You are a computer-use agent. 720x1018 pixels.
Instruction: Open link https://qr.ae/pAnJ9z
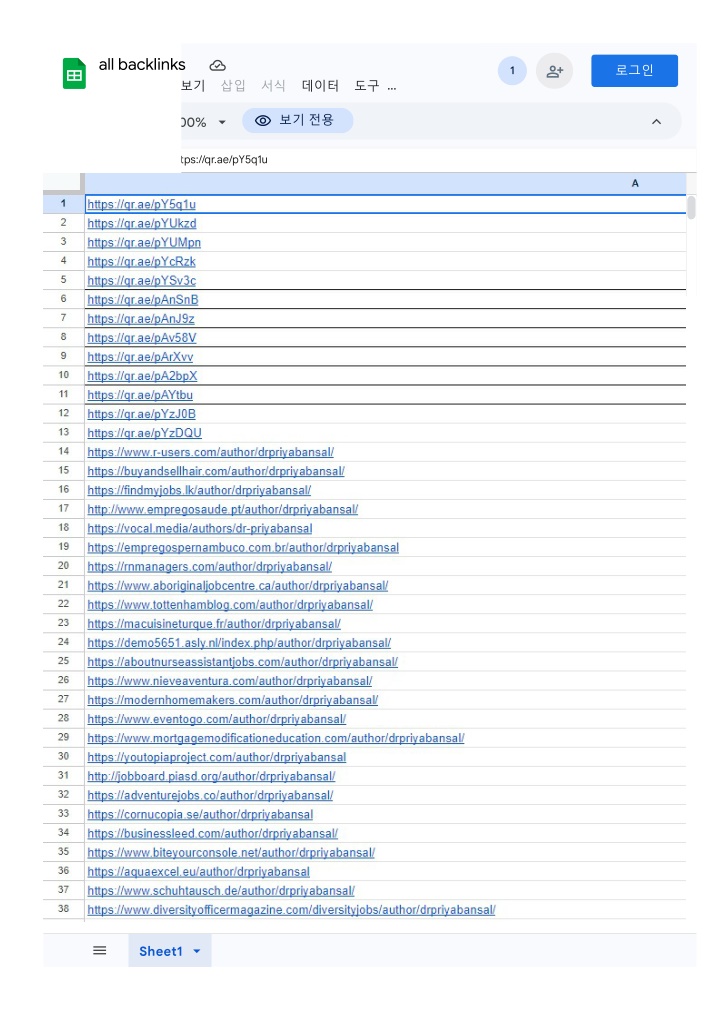(141, 319)
